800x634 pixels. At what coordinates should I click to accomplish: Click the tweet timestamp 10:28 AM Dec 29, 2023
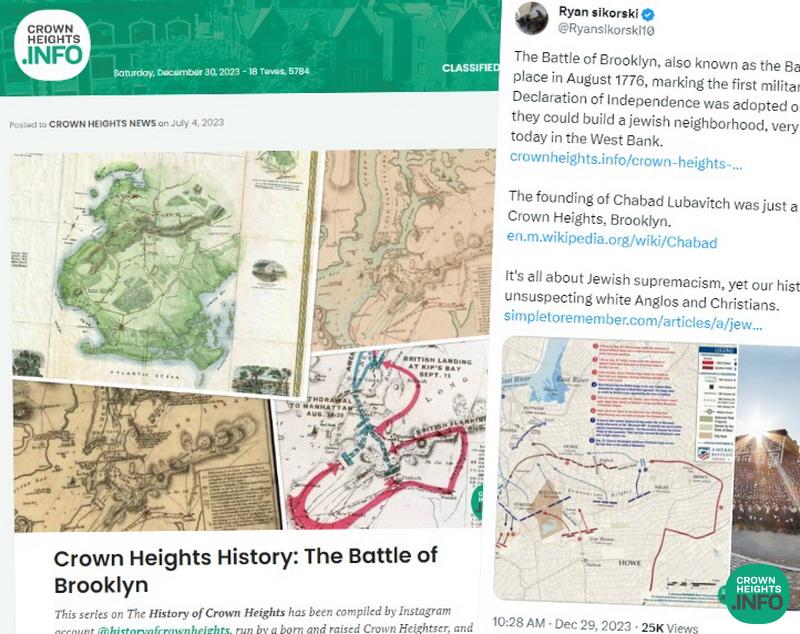click(x=562, y=624)
